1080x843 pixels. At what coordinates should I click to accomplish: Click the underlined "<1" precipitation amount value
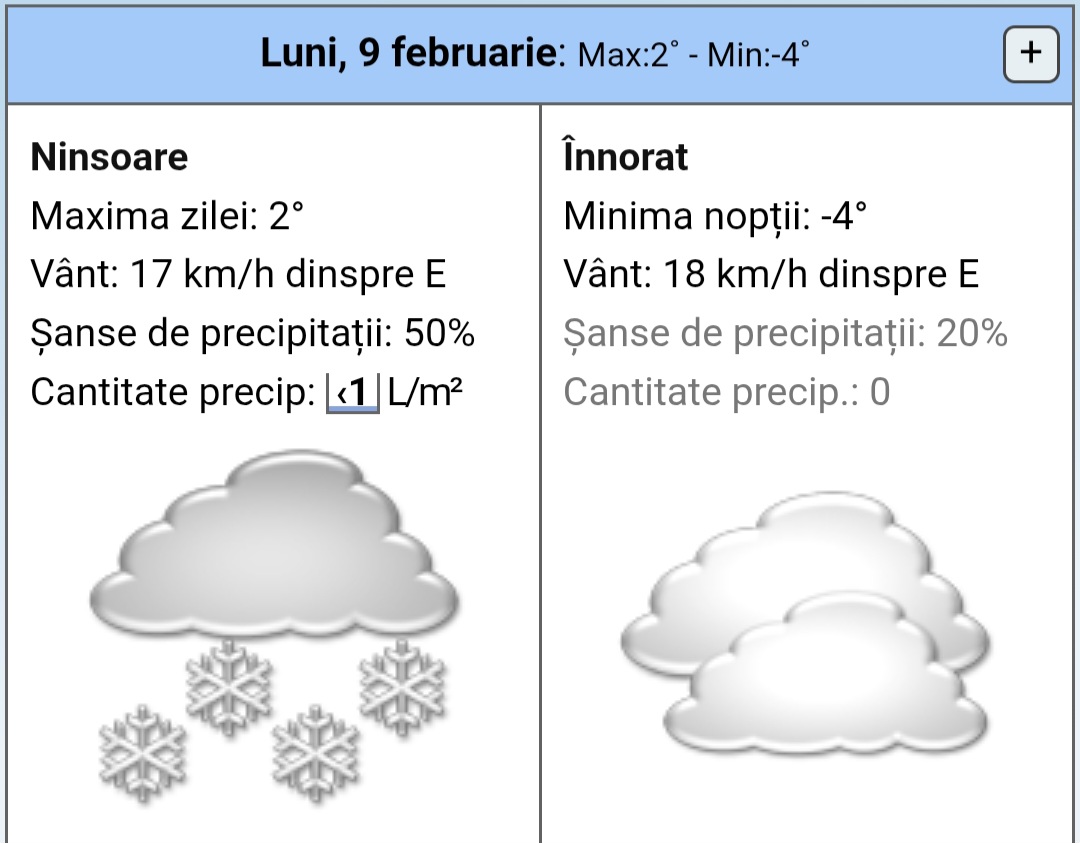[354, 393]
